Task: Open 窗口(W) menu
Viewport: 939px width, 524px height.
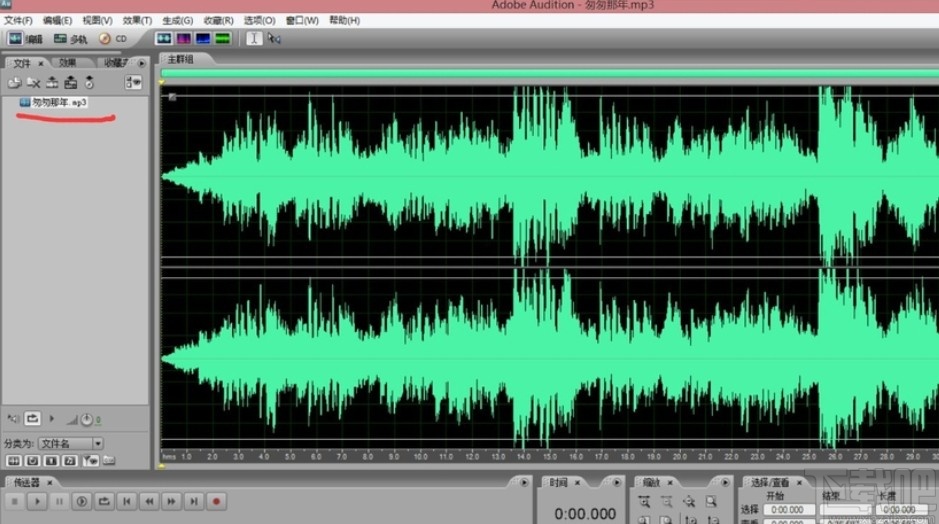Action: tap(302, 20)
